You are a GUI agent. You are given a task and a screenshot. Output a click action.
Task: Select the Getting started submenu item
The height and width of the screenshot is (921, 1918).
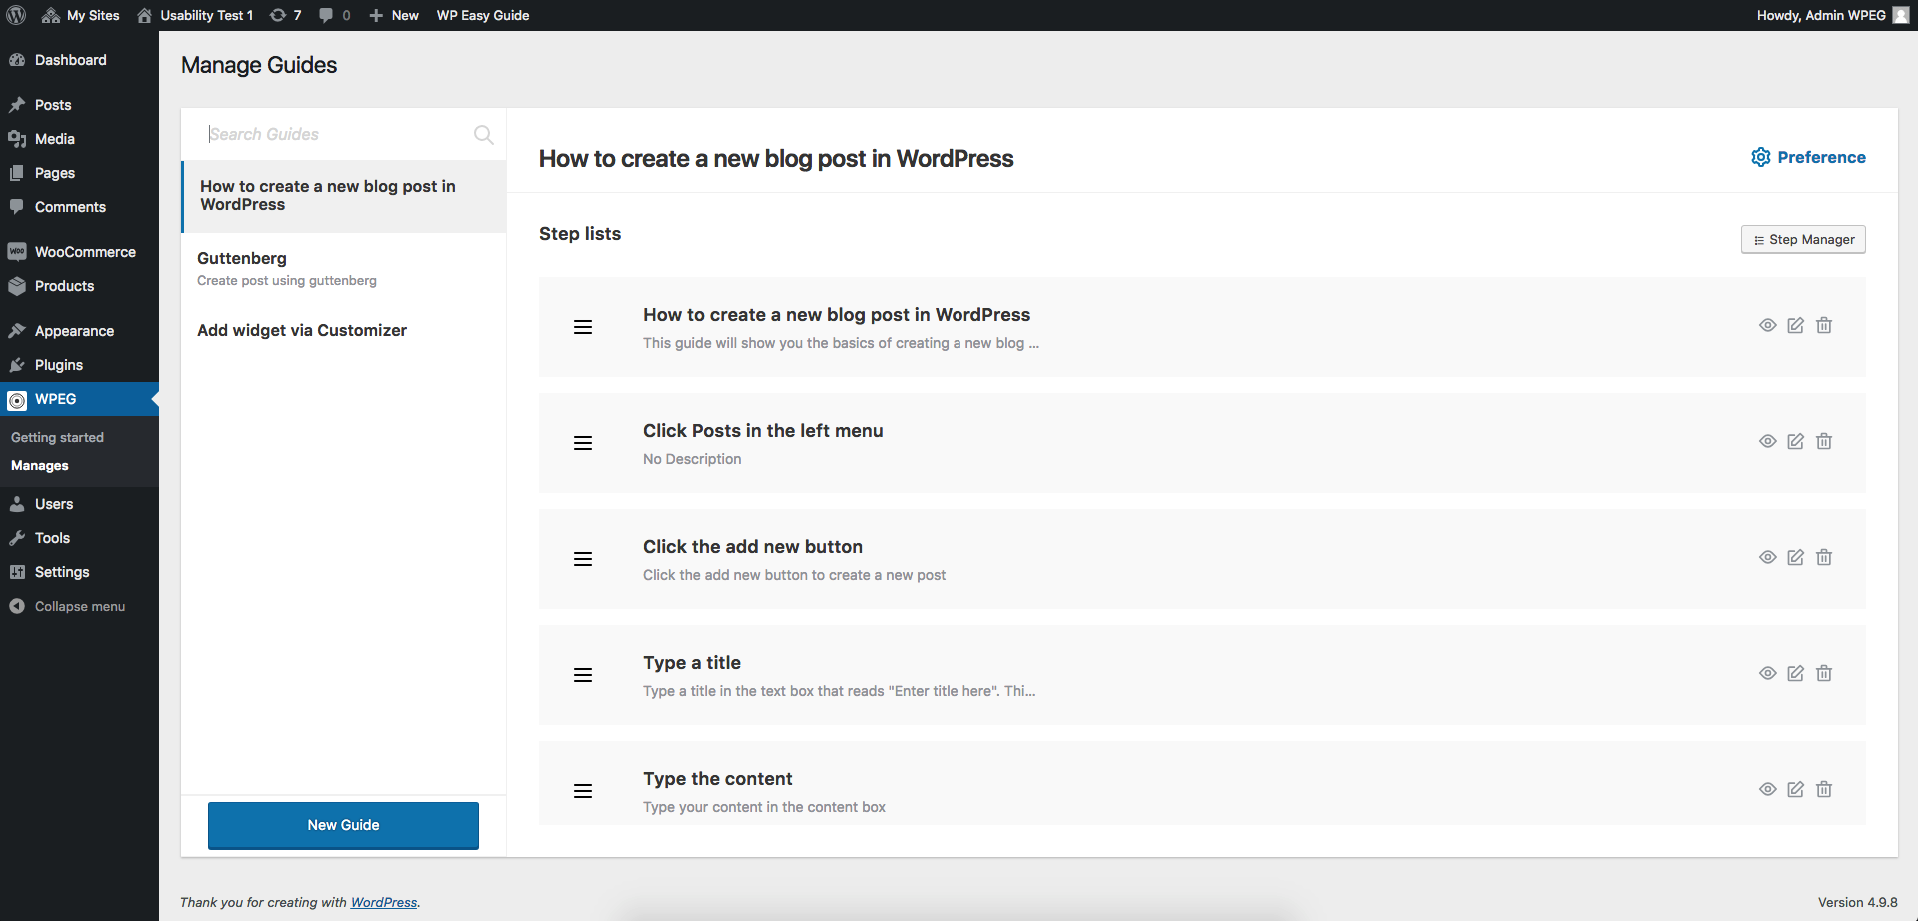[57, 437]
